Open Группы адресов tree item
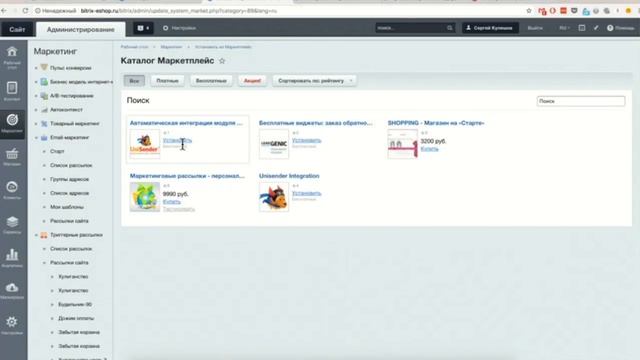The image size is (640, 360). coord(69,180)
